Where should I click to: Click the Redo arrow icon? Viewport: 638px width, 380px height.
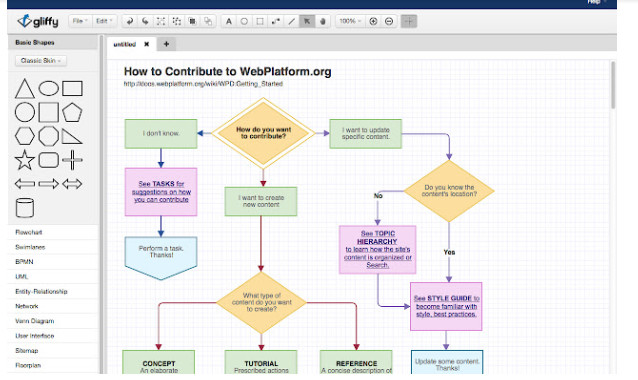(x=145, y=21)
